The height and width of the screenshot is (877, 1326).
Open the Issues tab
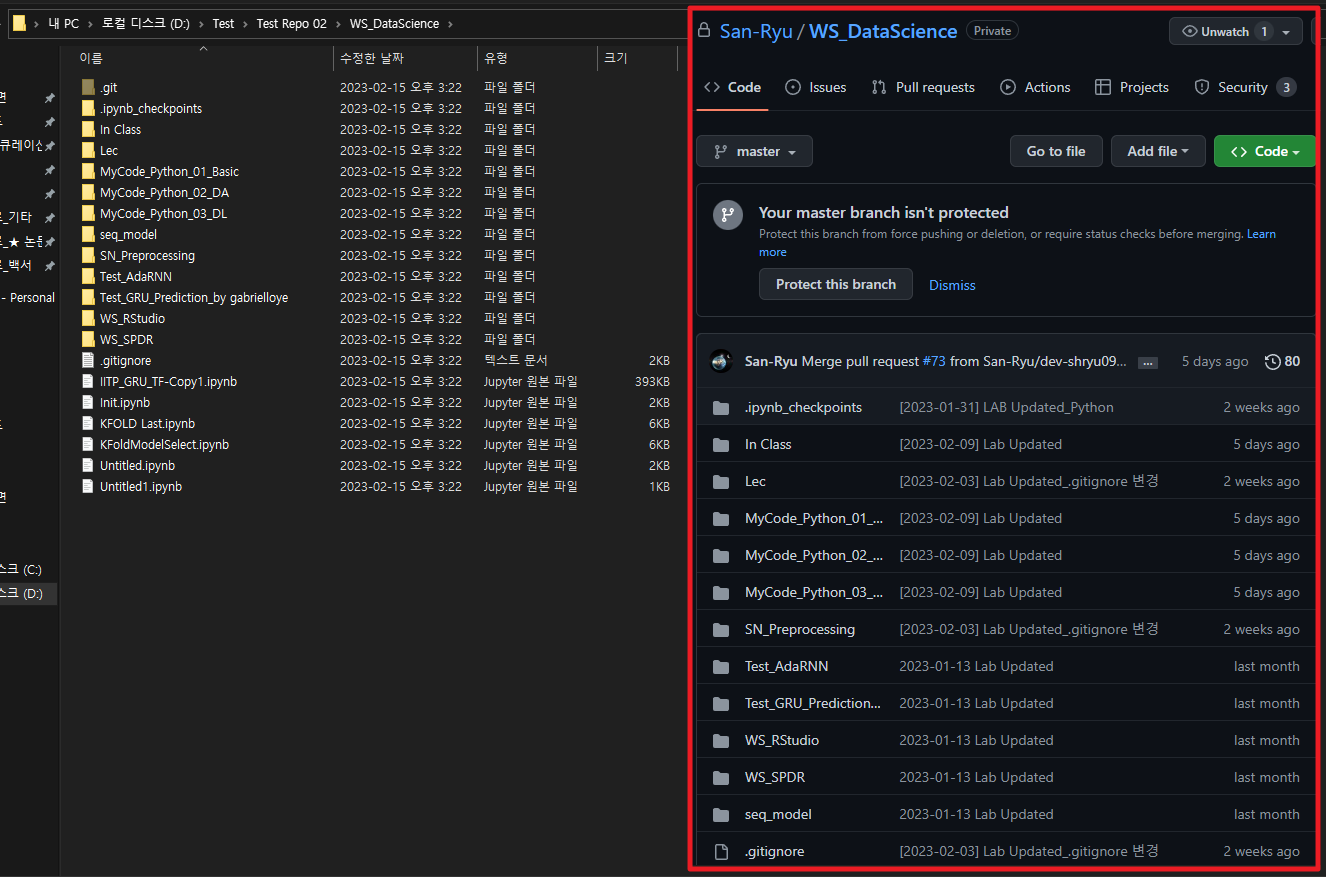click(x=815, y=87)
